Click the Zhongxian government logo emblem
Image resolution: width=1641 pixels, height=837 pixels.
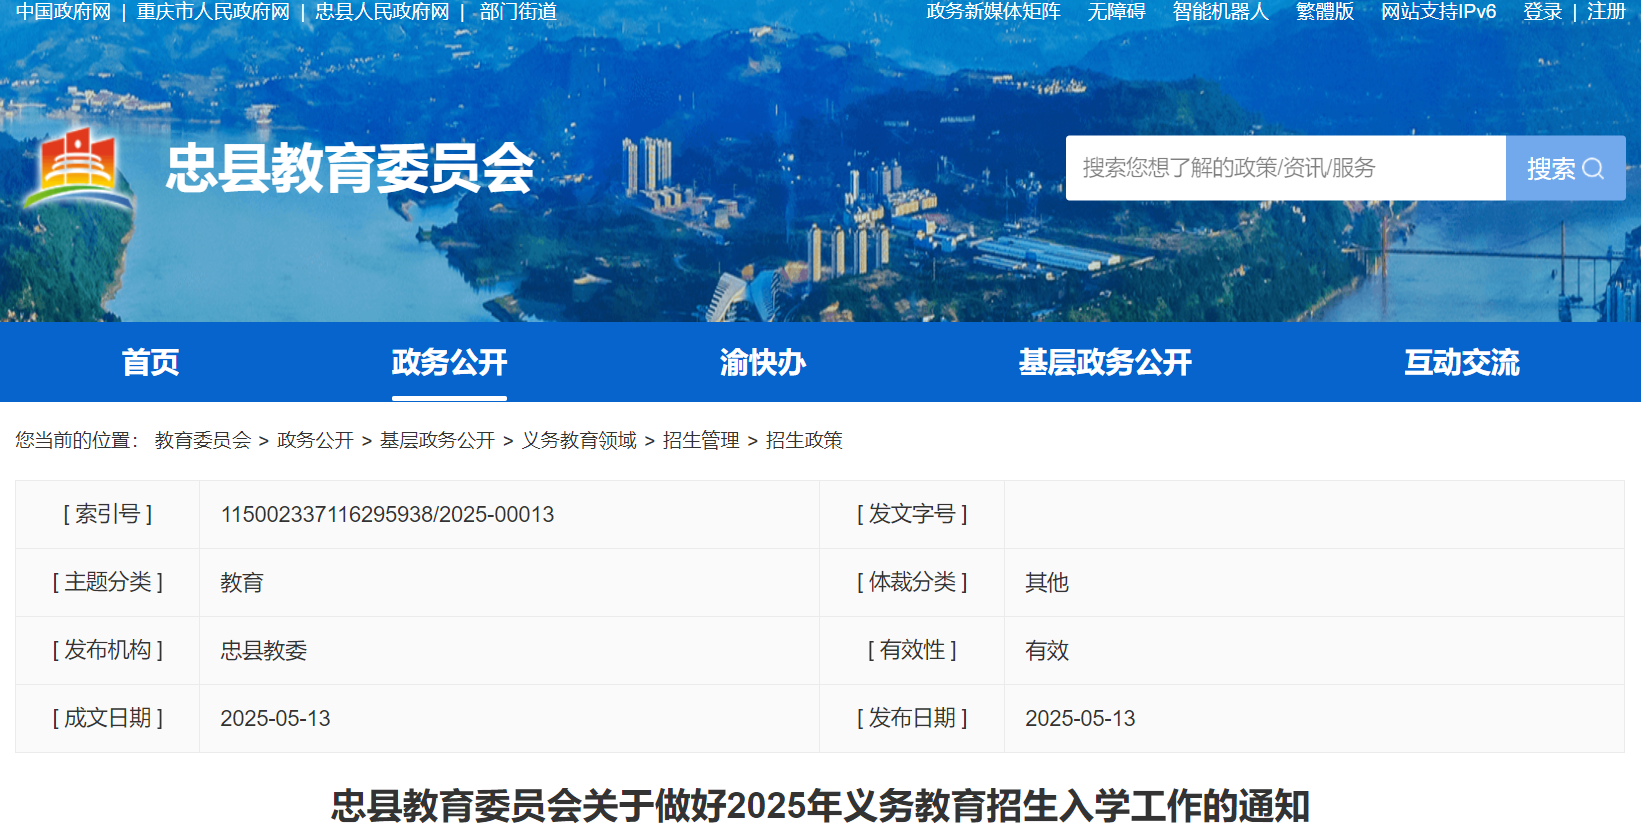point(78,166)
